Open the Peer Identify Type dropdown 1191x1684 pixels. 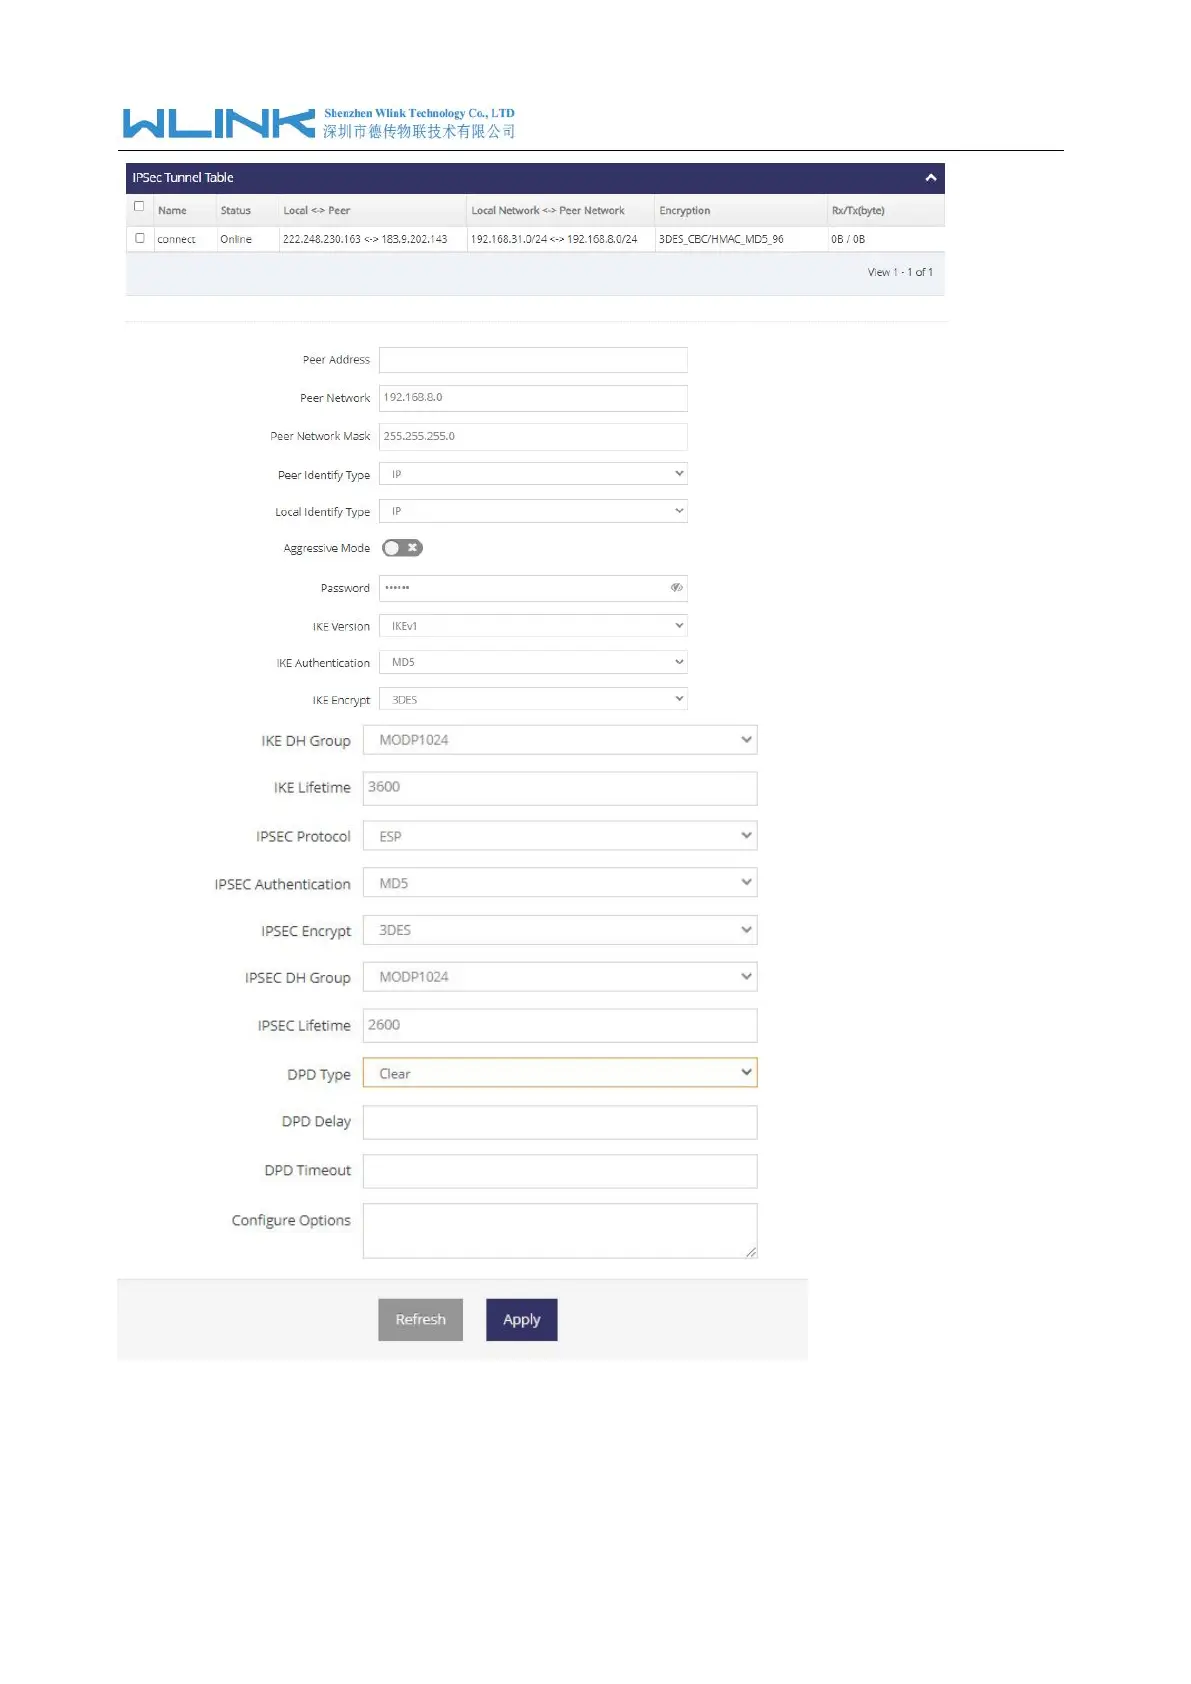tap(533, 474)
